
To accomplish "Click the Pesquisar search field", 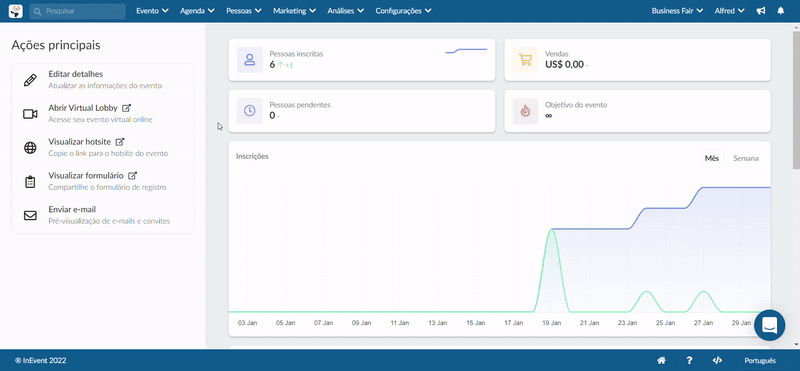I will 78,11.
